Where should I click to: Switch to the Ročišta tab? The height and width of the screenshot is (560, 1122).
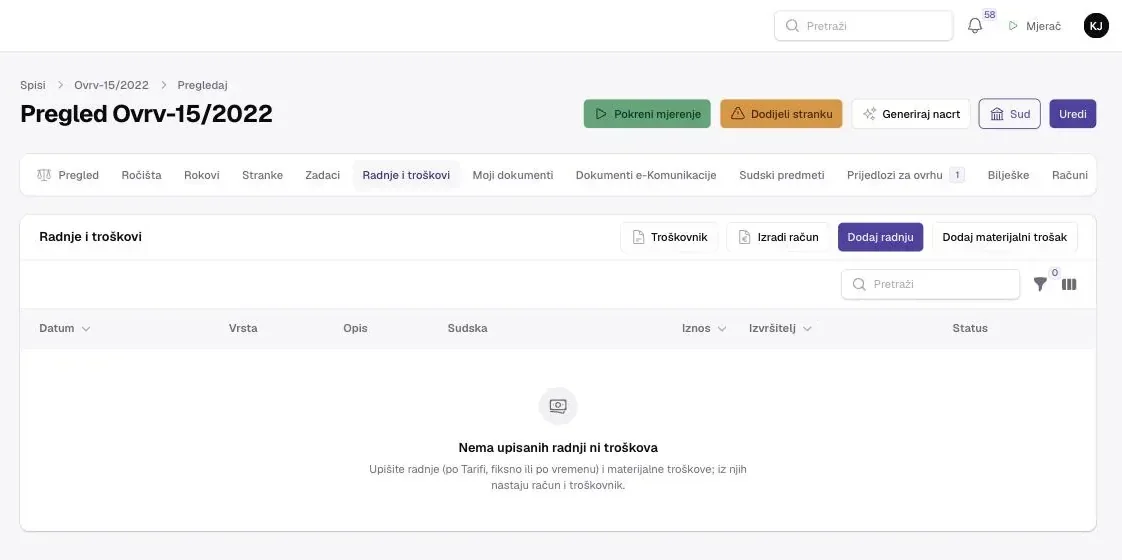point(142,175)
